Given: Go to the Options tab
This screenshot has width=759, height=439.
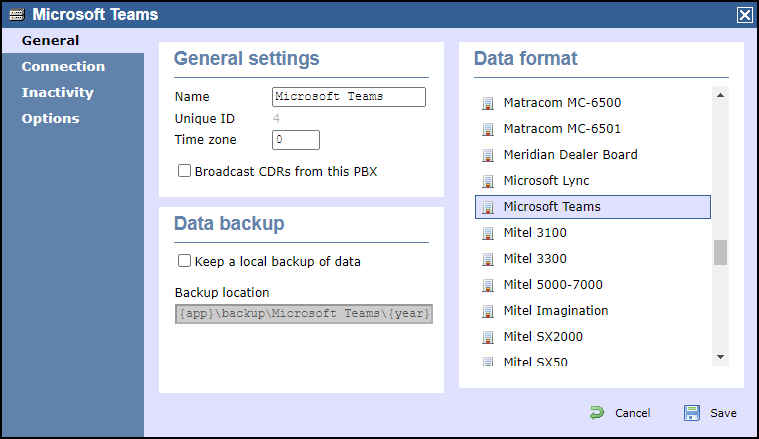Looking at the screenshot, I should point(50,119).
